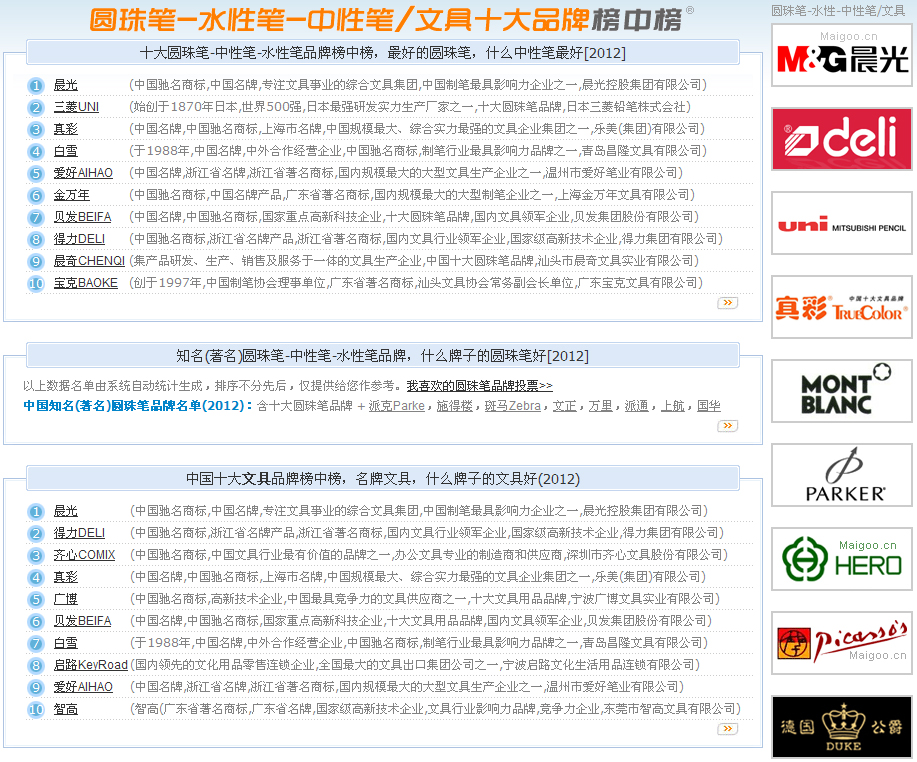Click 爱好AIHAO in the 文具 top ten list

click(x=83, y=687)
